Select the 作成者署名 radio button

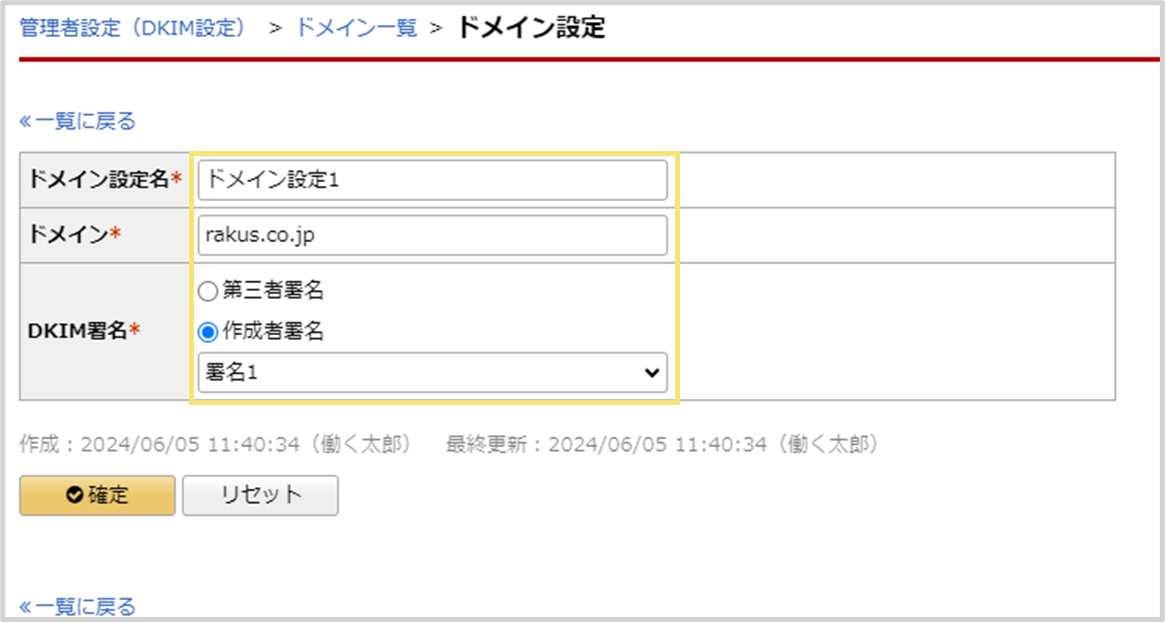coord(208,331)
